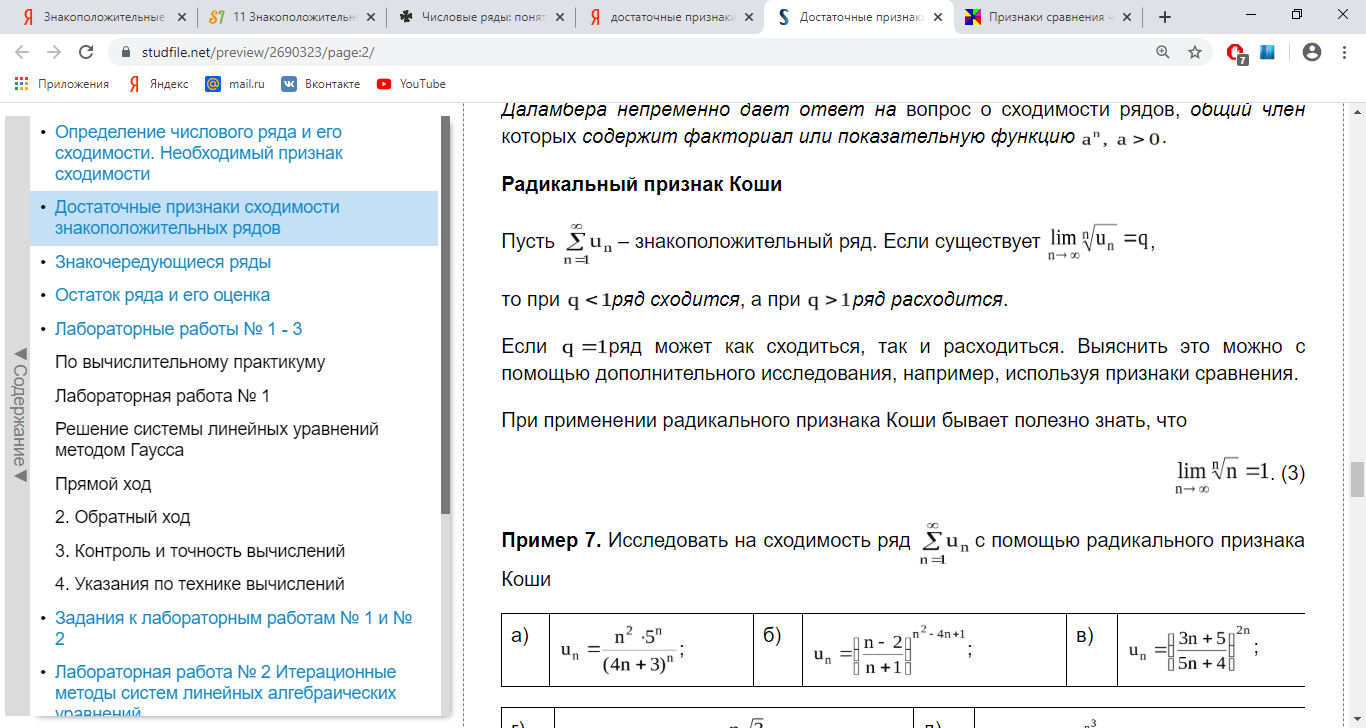Click contents panel scrollbar
The image size is (1366, 728).
point(446,315)
